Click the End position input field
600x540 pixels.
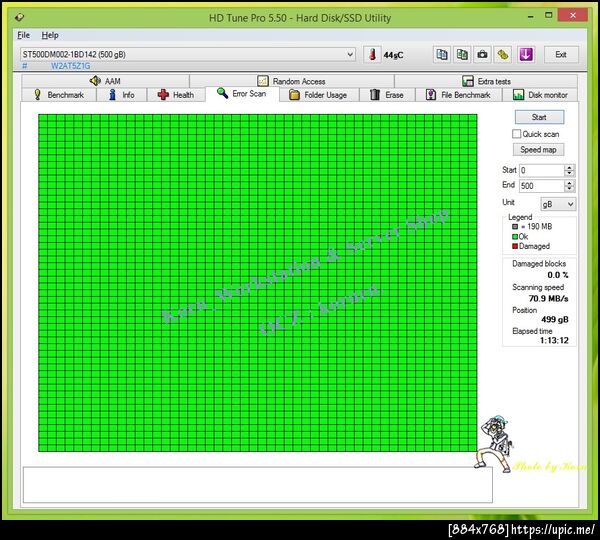click(541, 186)
